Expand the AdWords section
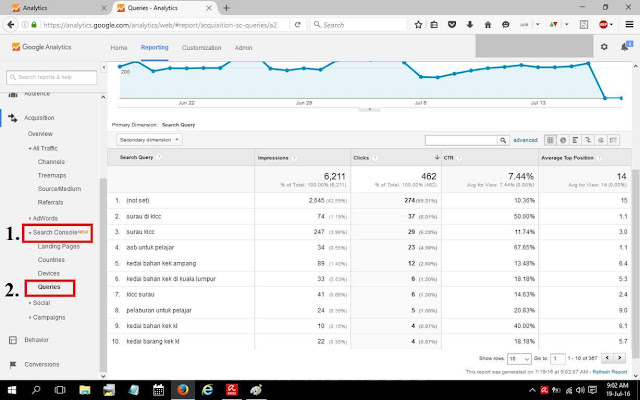Image resolution: width=640 pixels, height=400 pixels. 30,218
